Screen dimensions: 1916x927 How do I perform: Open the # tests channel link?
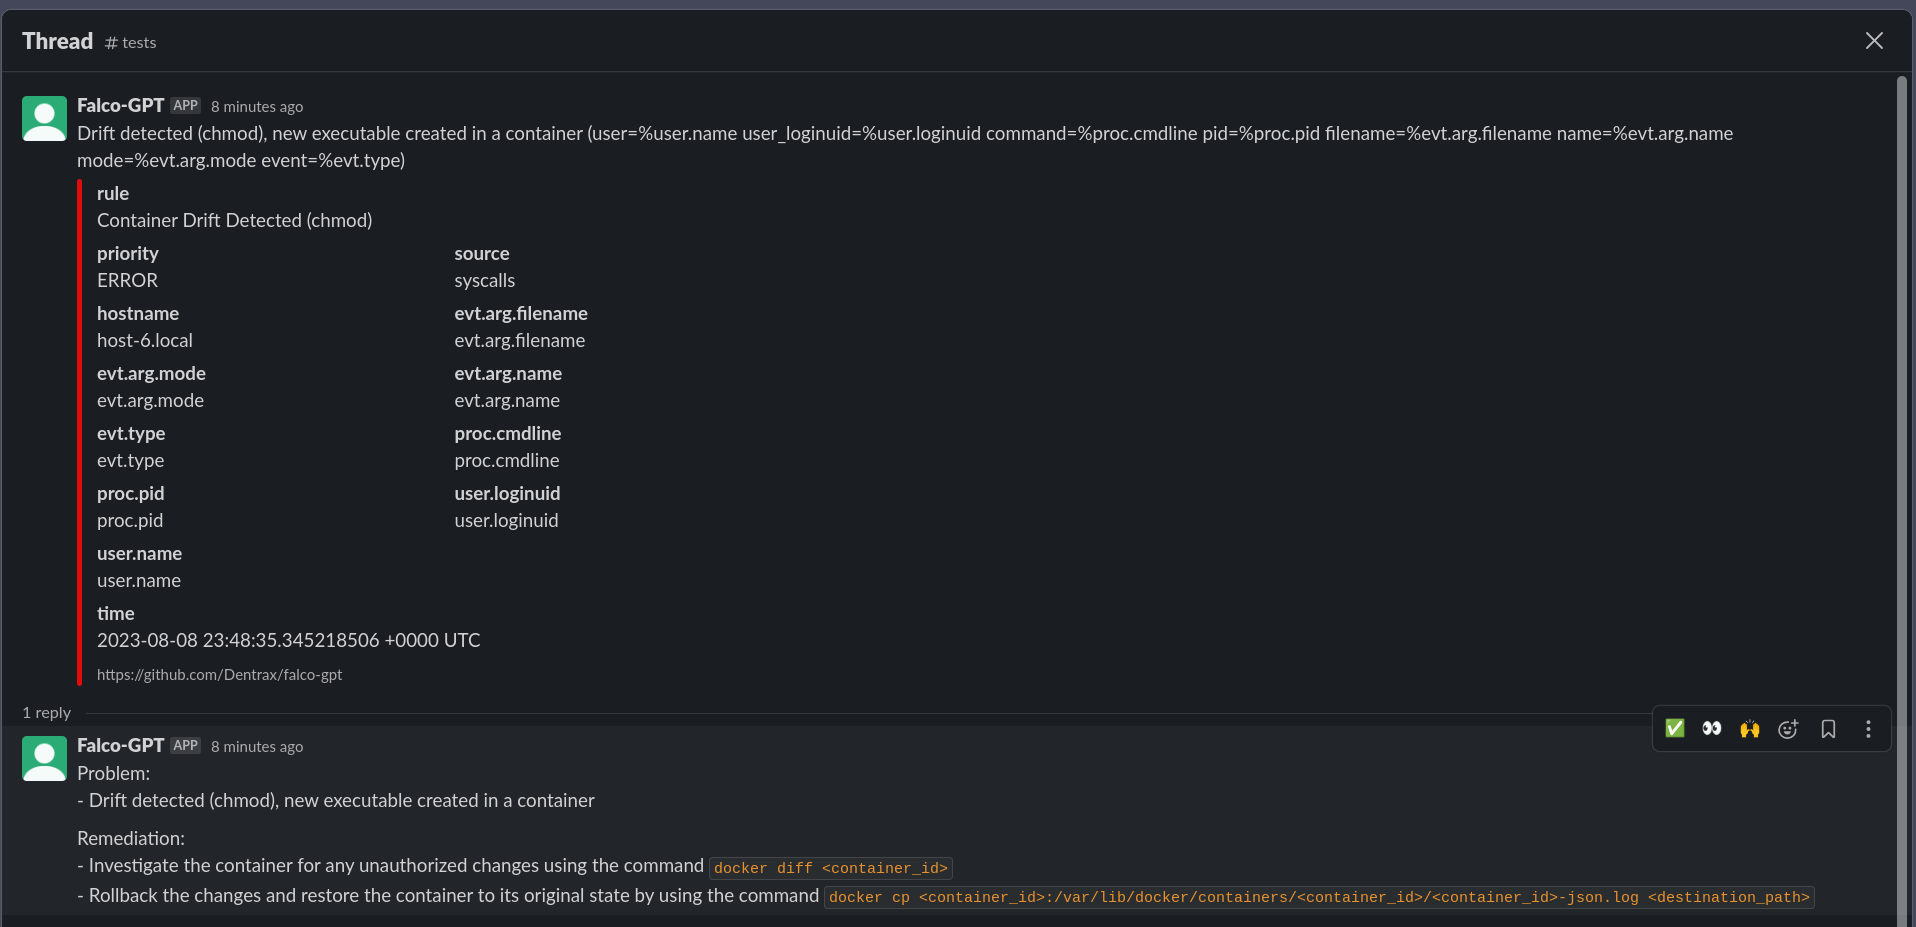[x=131, y=42]
